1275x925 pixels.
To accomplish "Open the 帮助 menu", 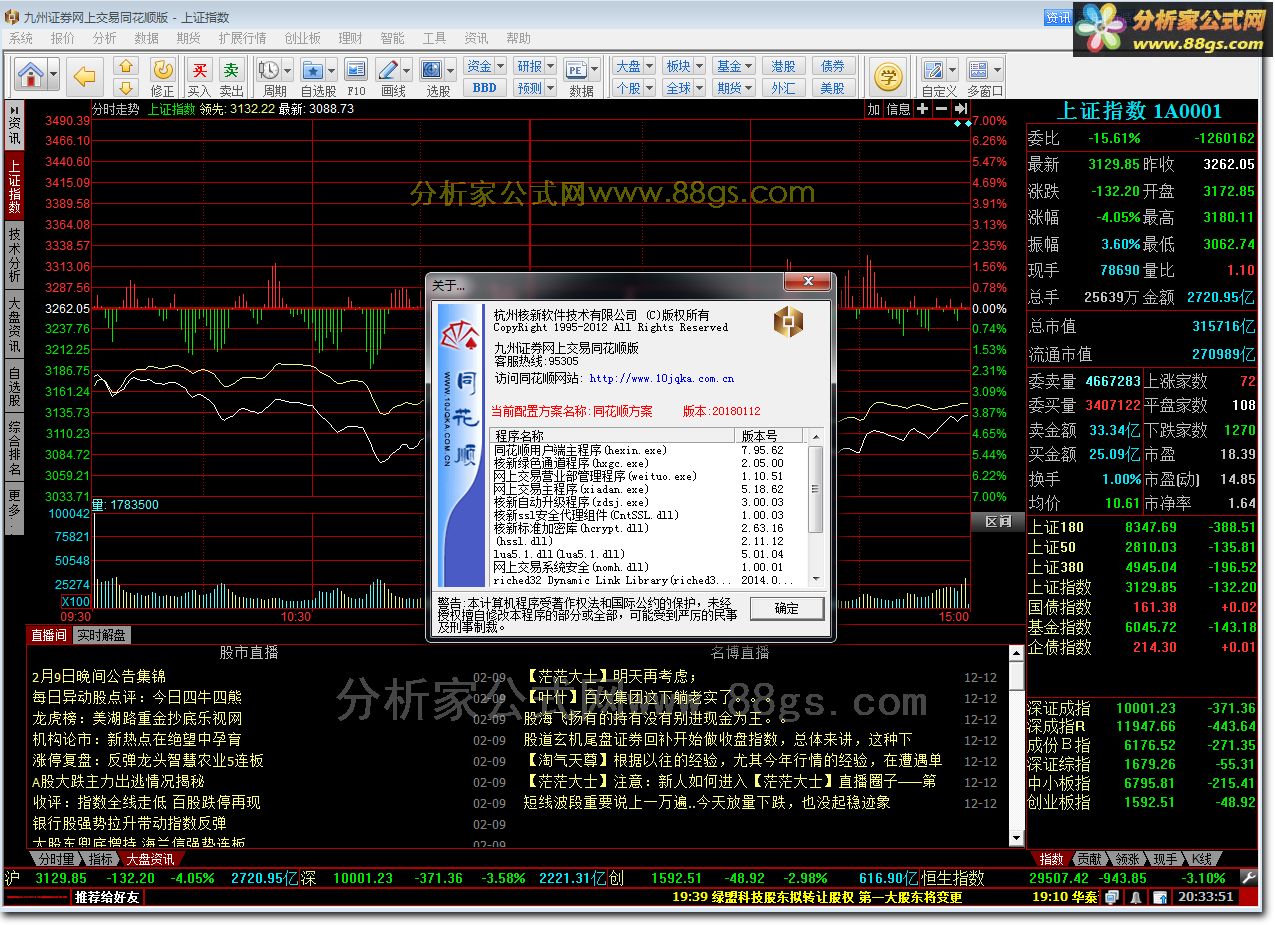I will point(518,38).
